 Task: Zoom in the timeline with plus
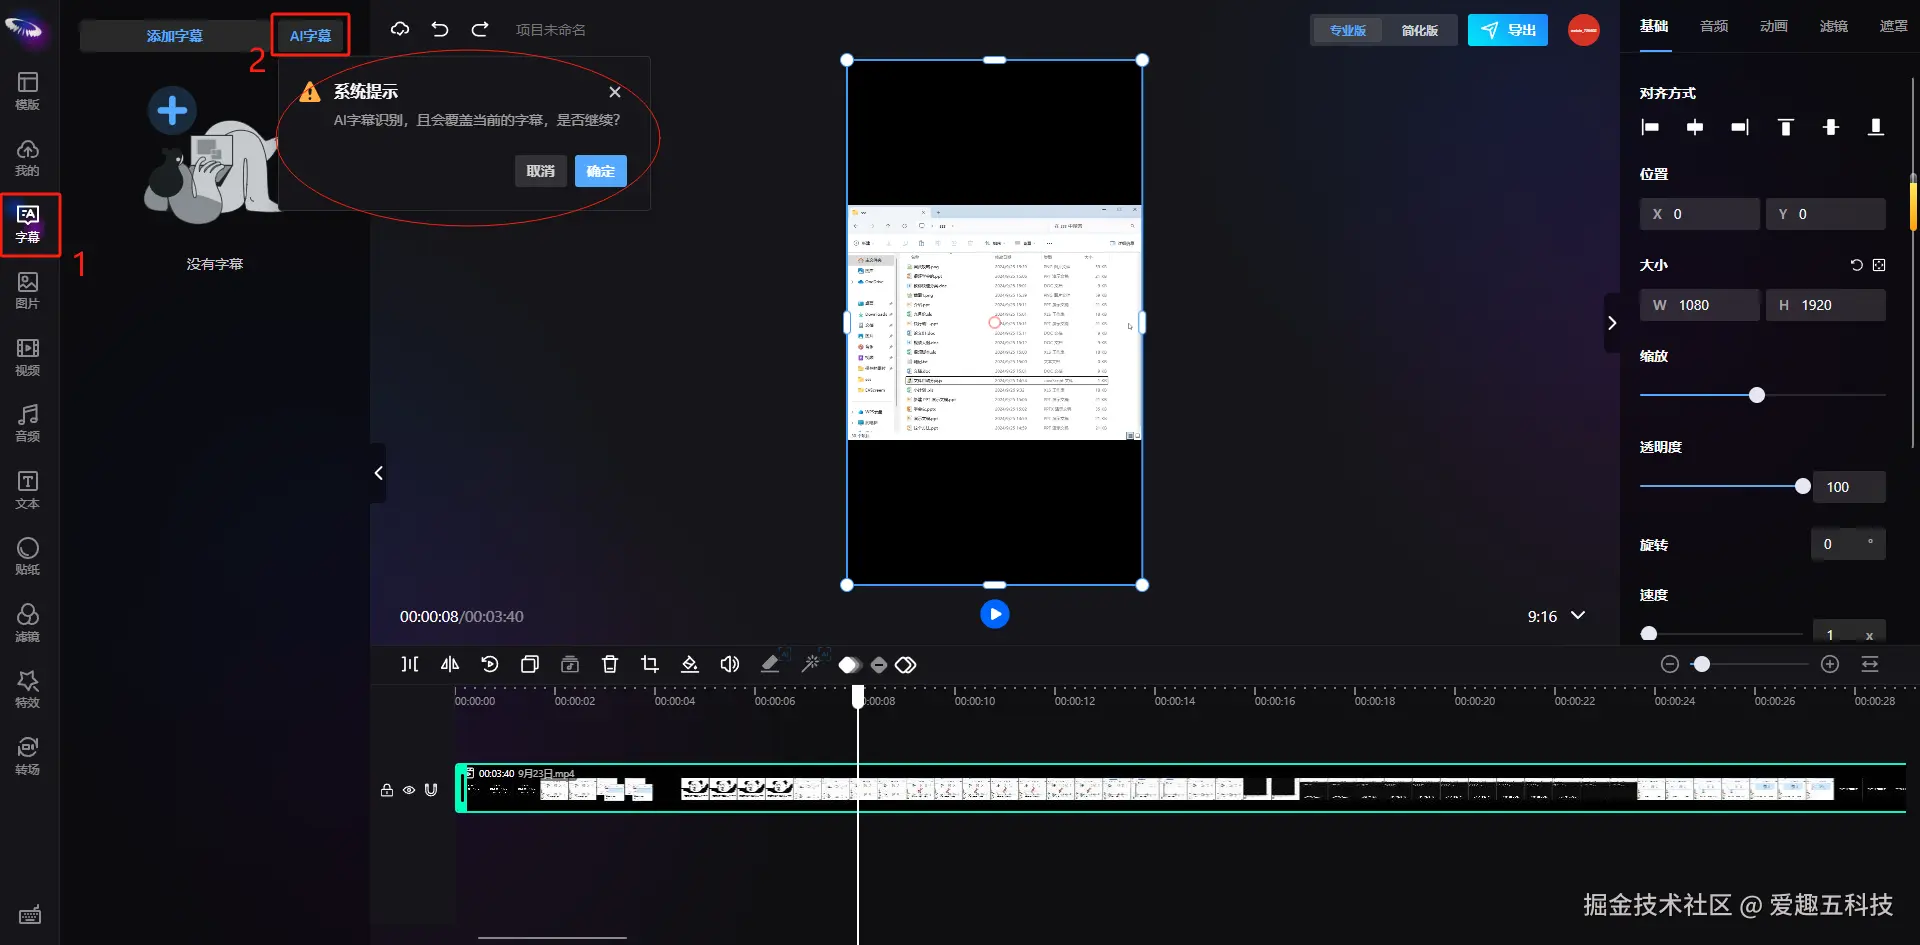click(1830, 665)
